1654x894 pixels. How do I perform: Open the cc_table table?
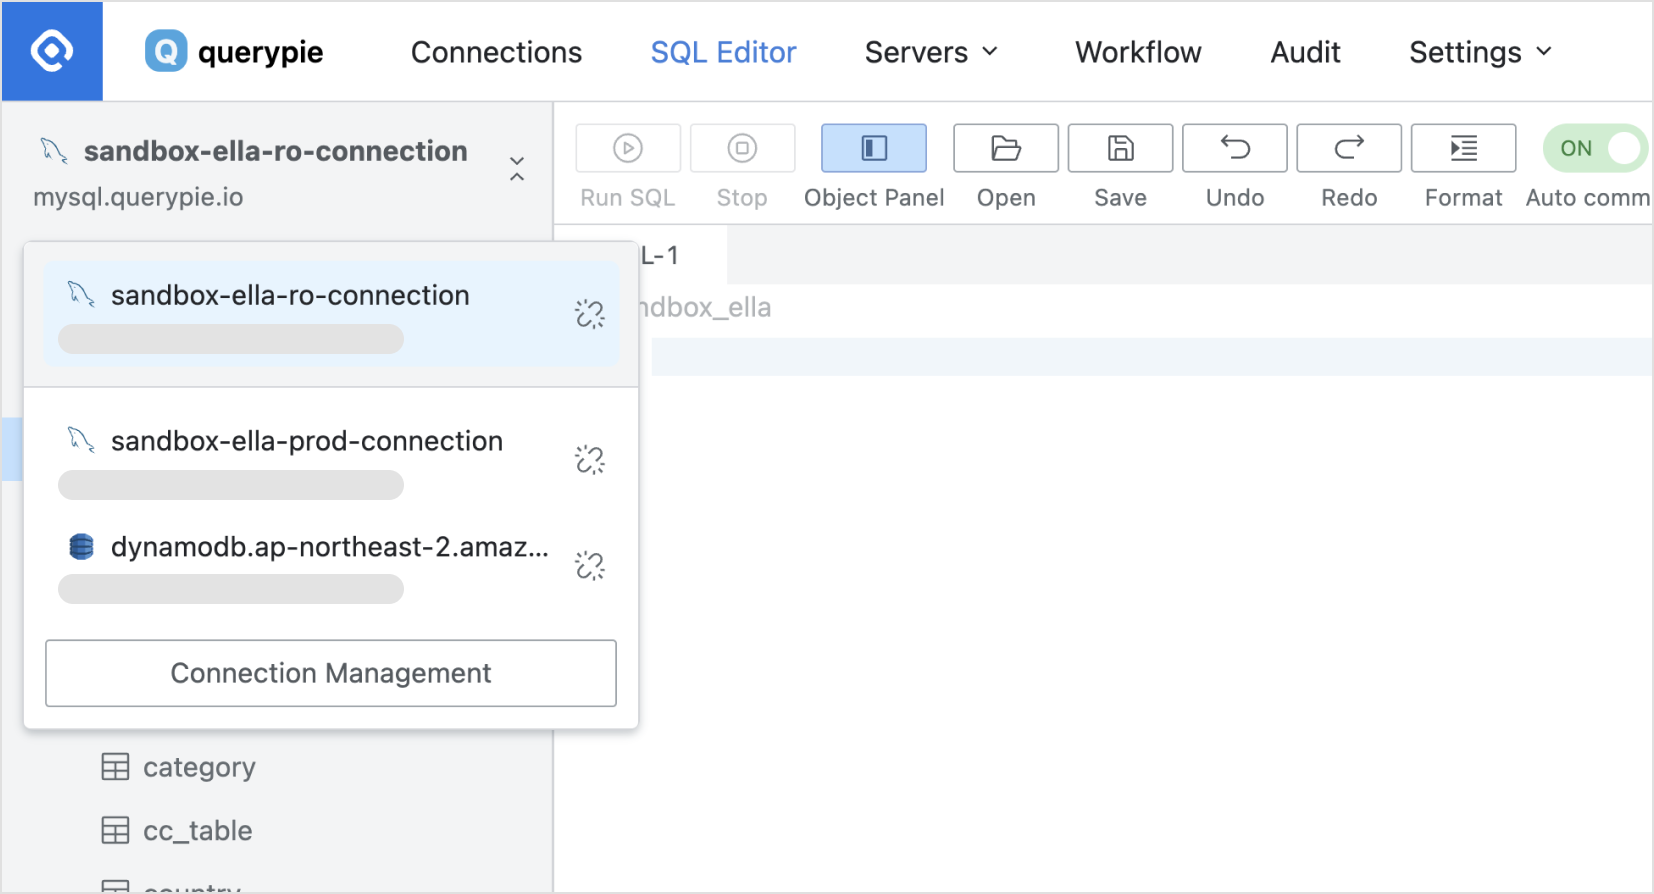click(x=197, y=830)
